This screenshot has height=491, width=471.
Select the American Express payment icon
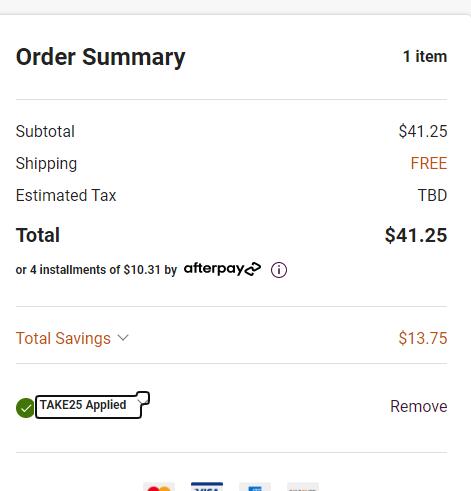pos(255,487)
